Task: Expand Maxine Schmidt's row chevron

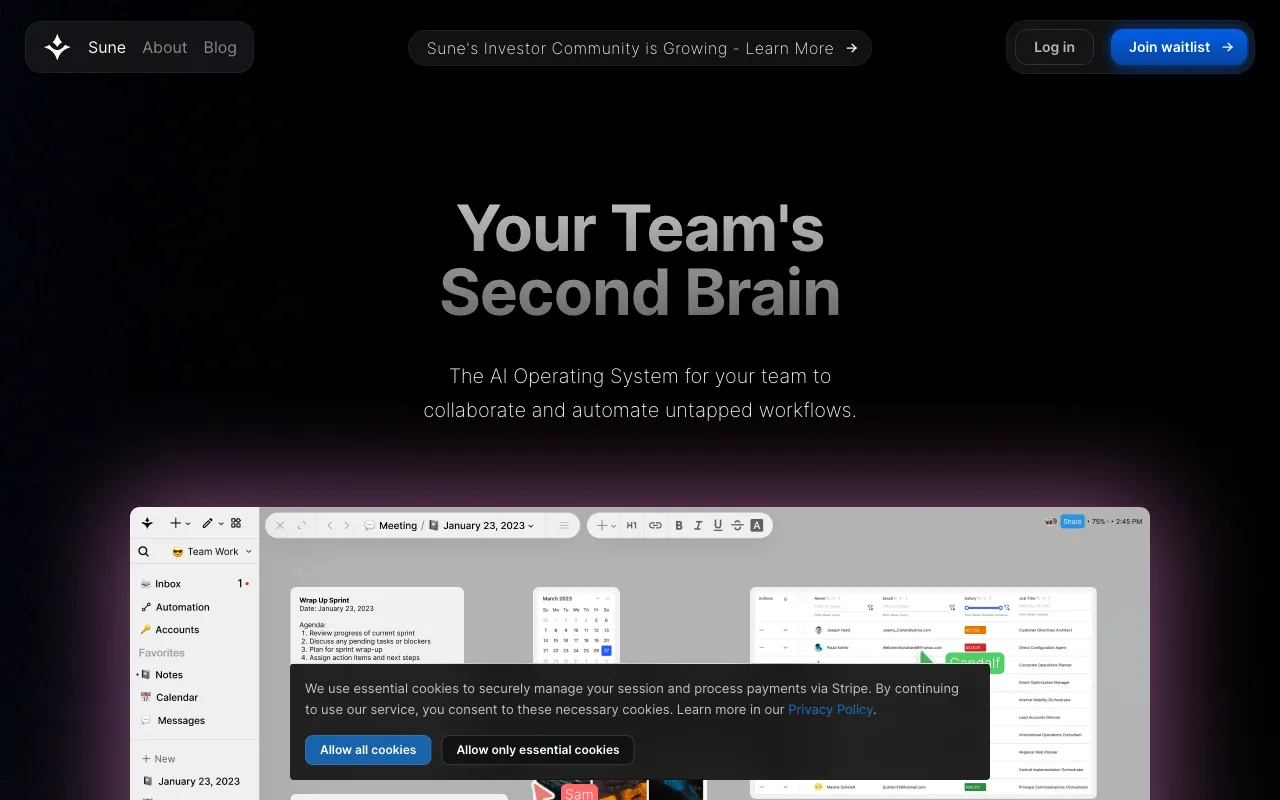Action: coord(785,787)
